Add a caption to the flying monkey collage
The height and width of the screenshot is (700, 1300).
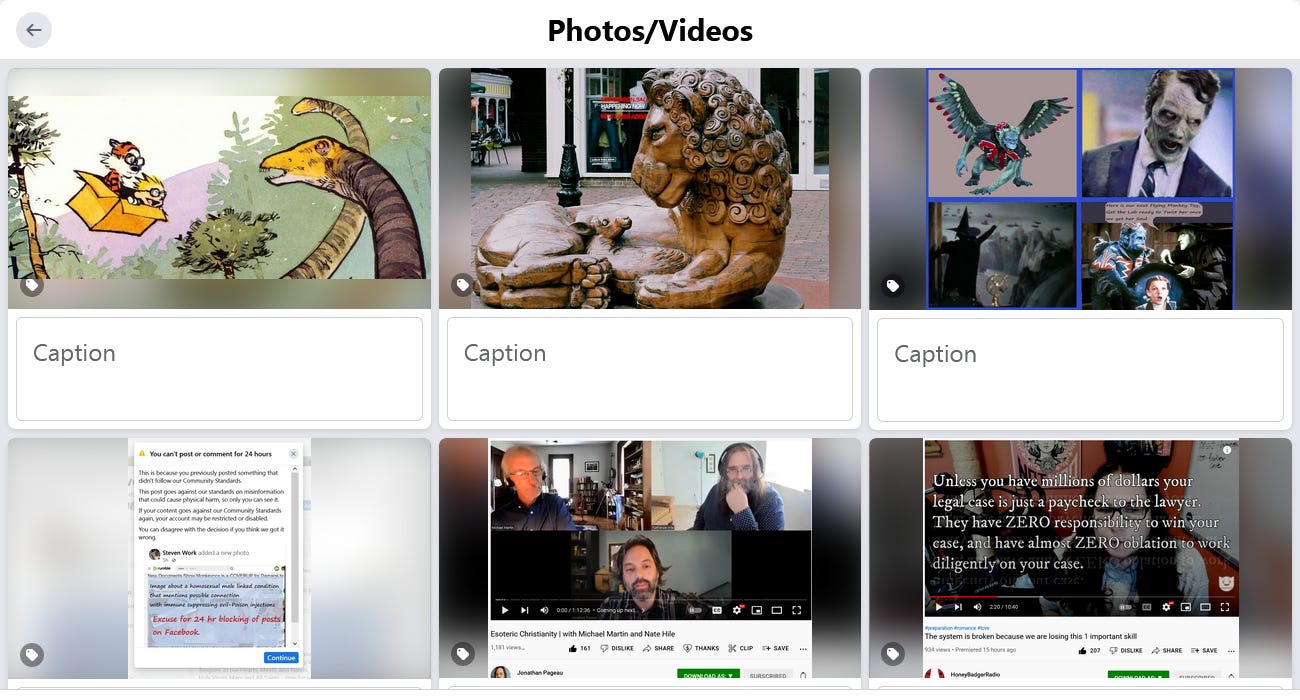(1080, 369)
